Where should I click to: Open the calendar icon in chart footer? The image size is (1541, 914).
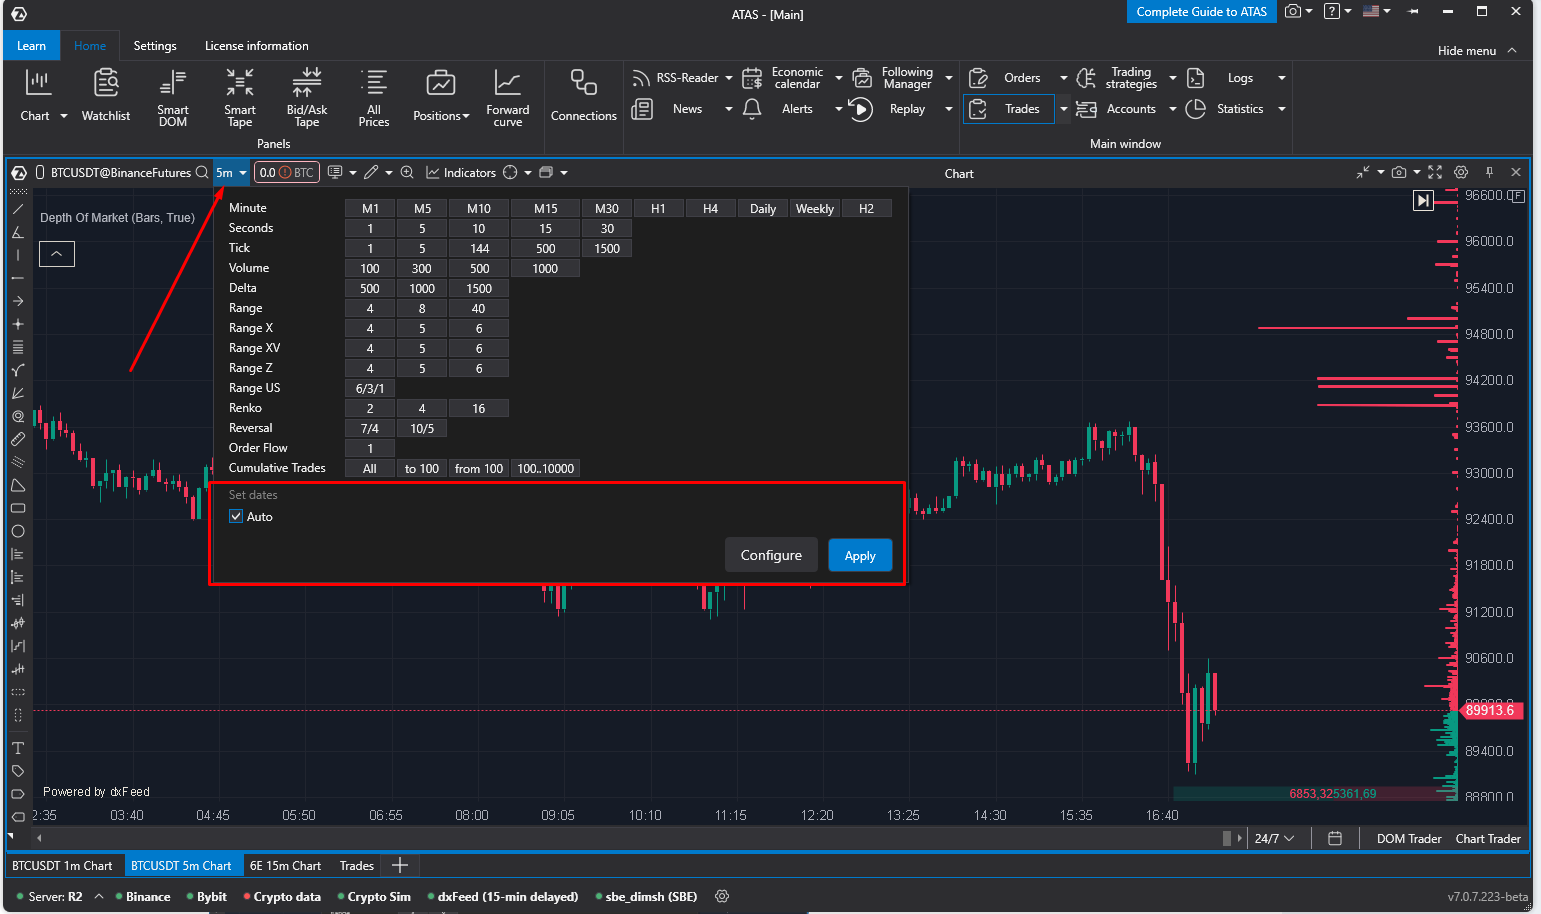1335,838
